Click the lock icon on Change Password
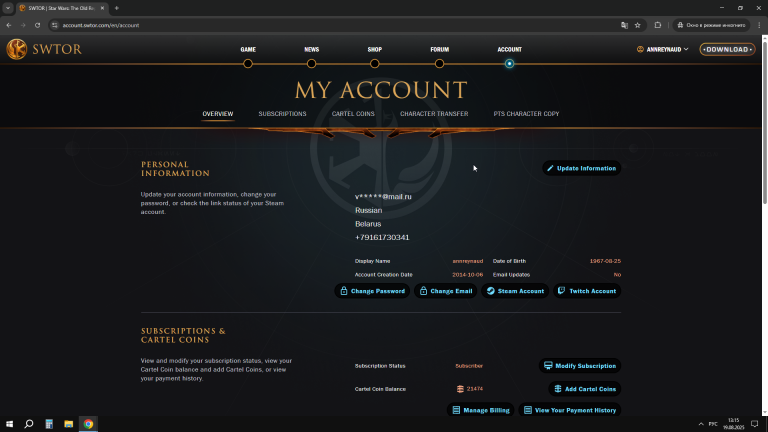 tap(344, 291)
